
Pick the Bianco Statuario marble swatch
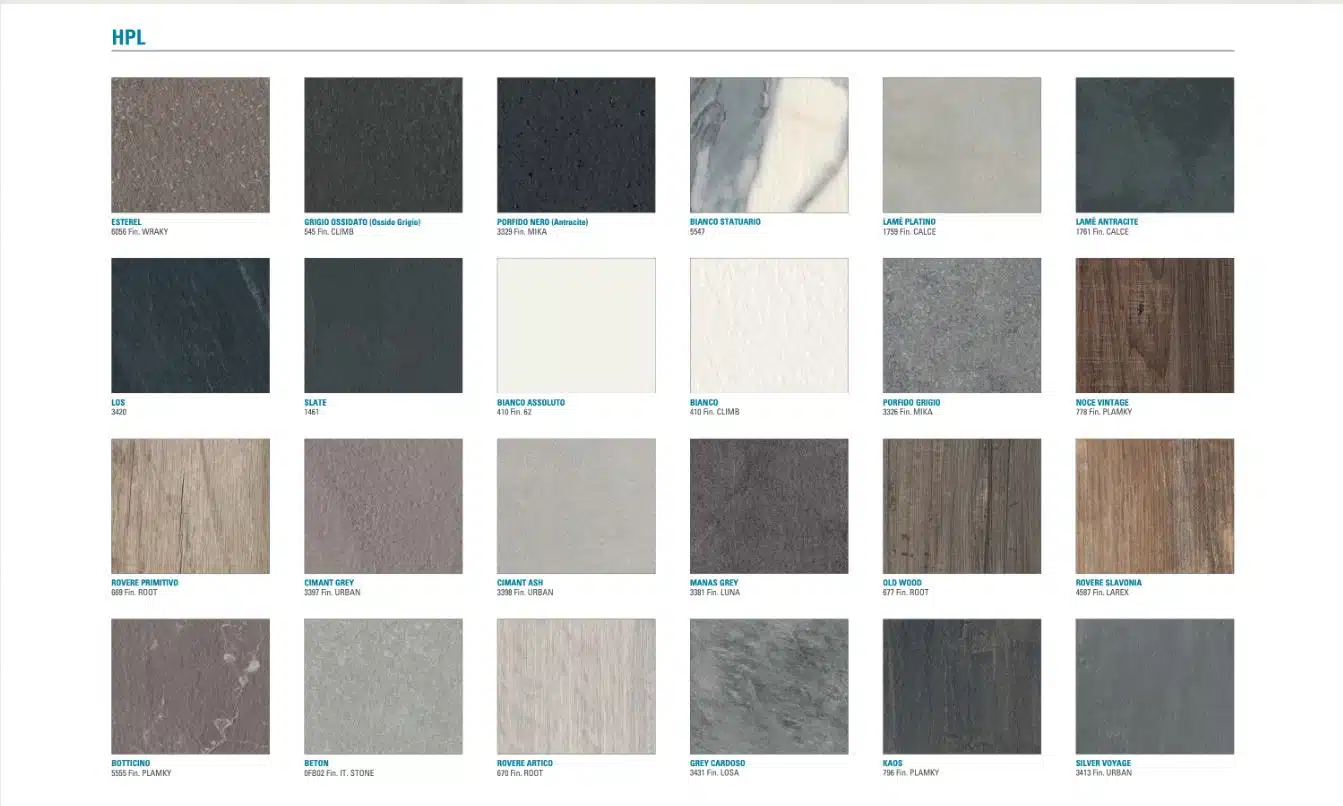769,145
